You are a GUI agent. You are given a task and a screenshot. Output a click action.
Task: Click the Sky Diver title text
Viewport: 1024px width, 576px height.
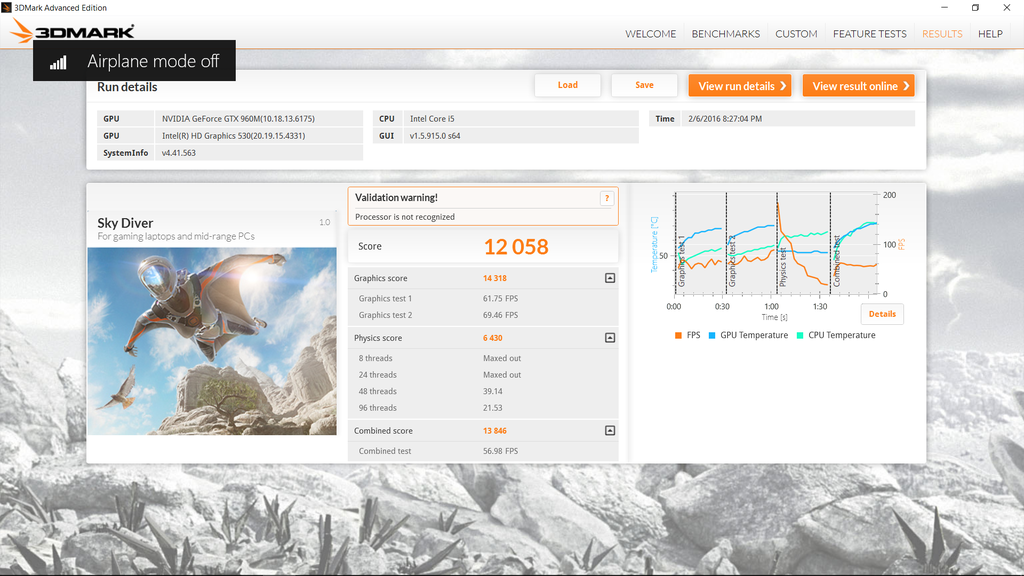point(125,223)
